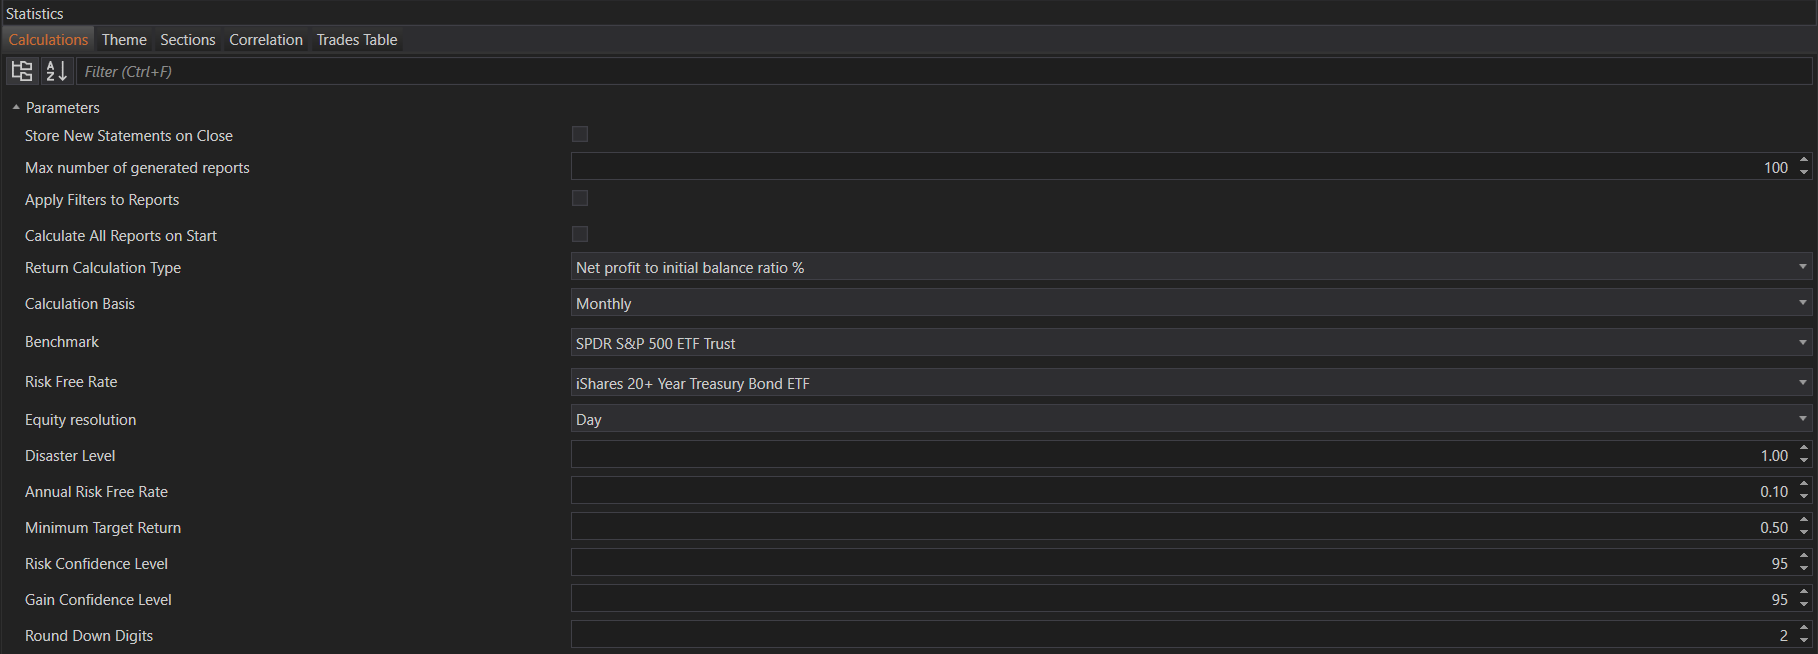Click the Filter search field

940,71
